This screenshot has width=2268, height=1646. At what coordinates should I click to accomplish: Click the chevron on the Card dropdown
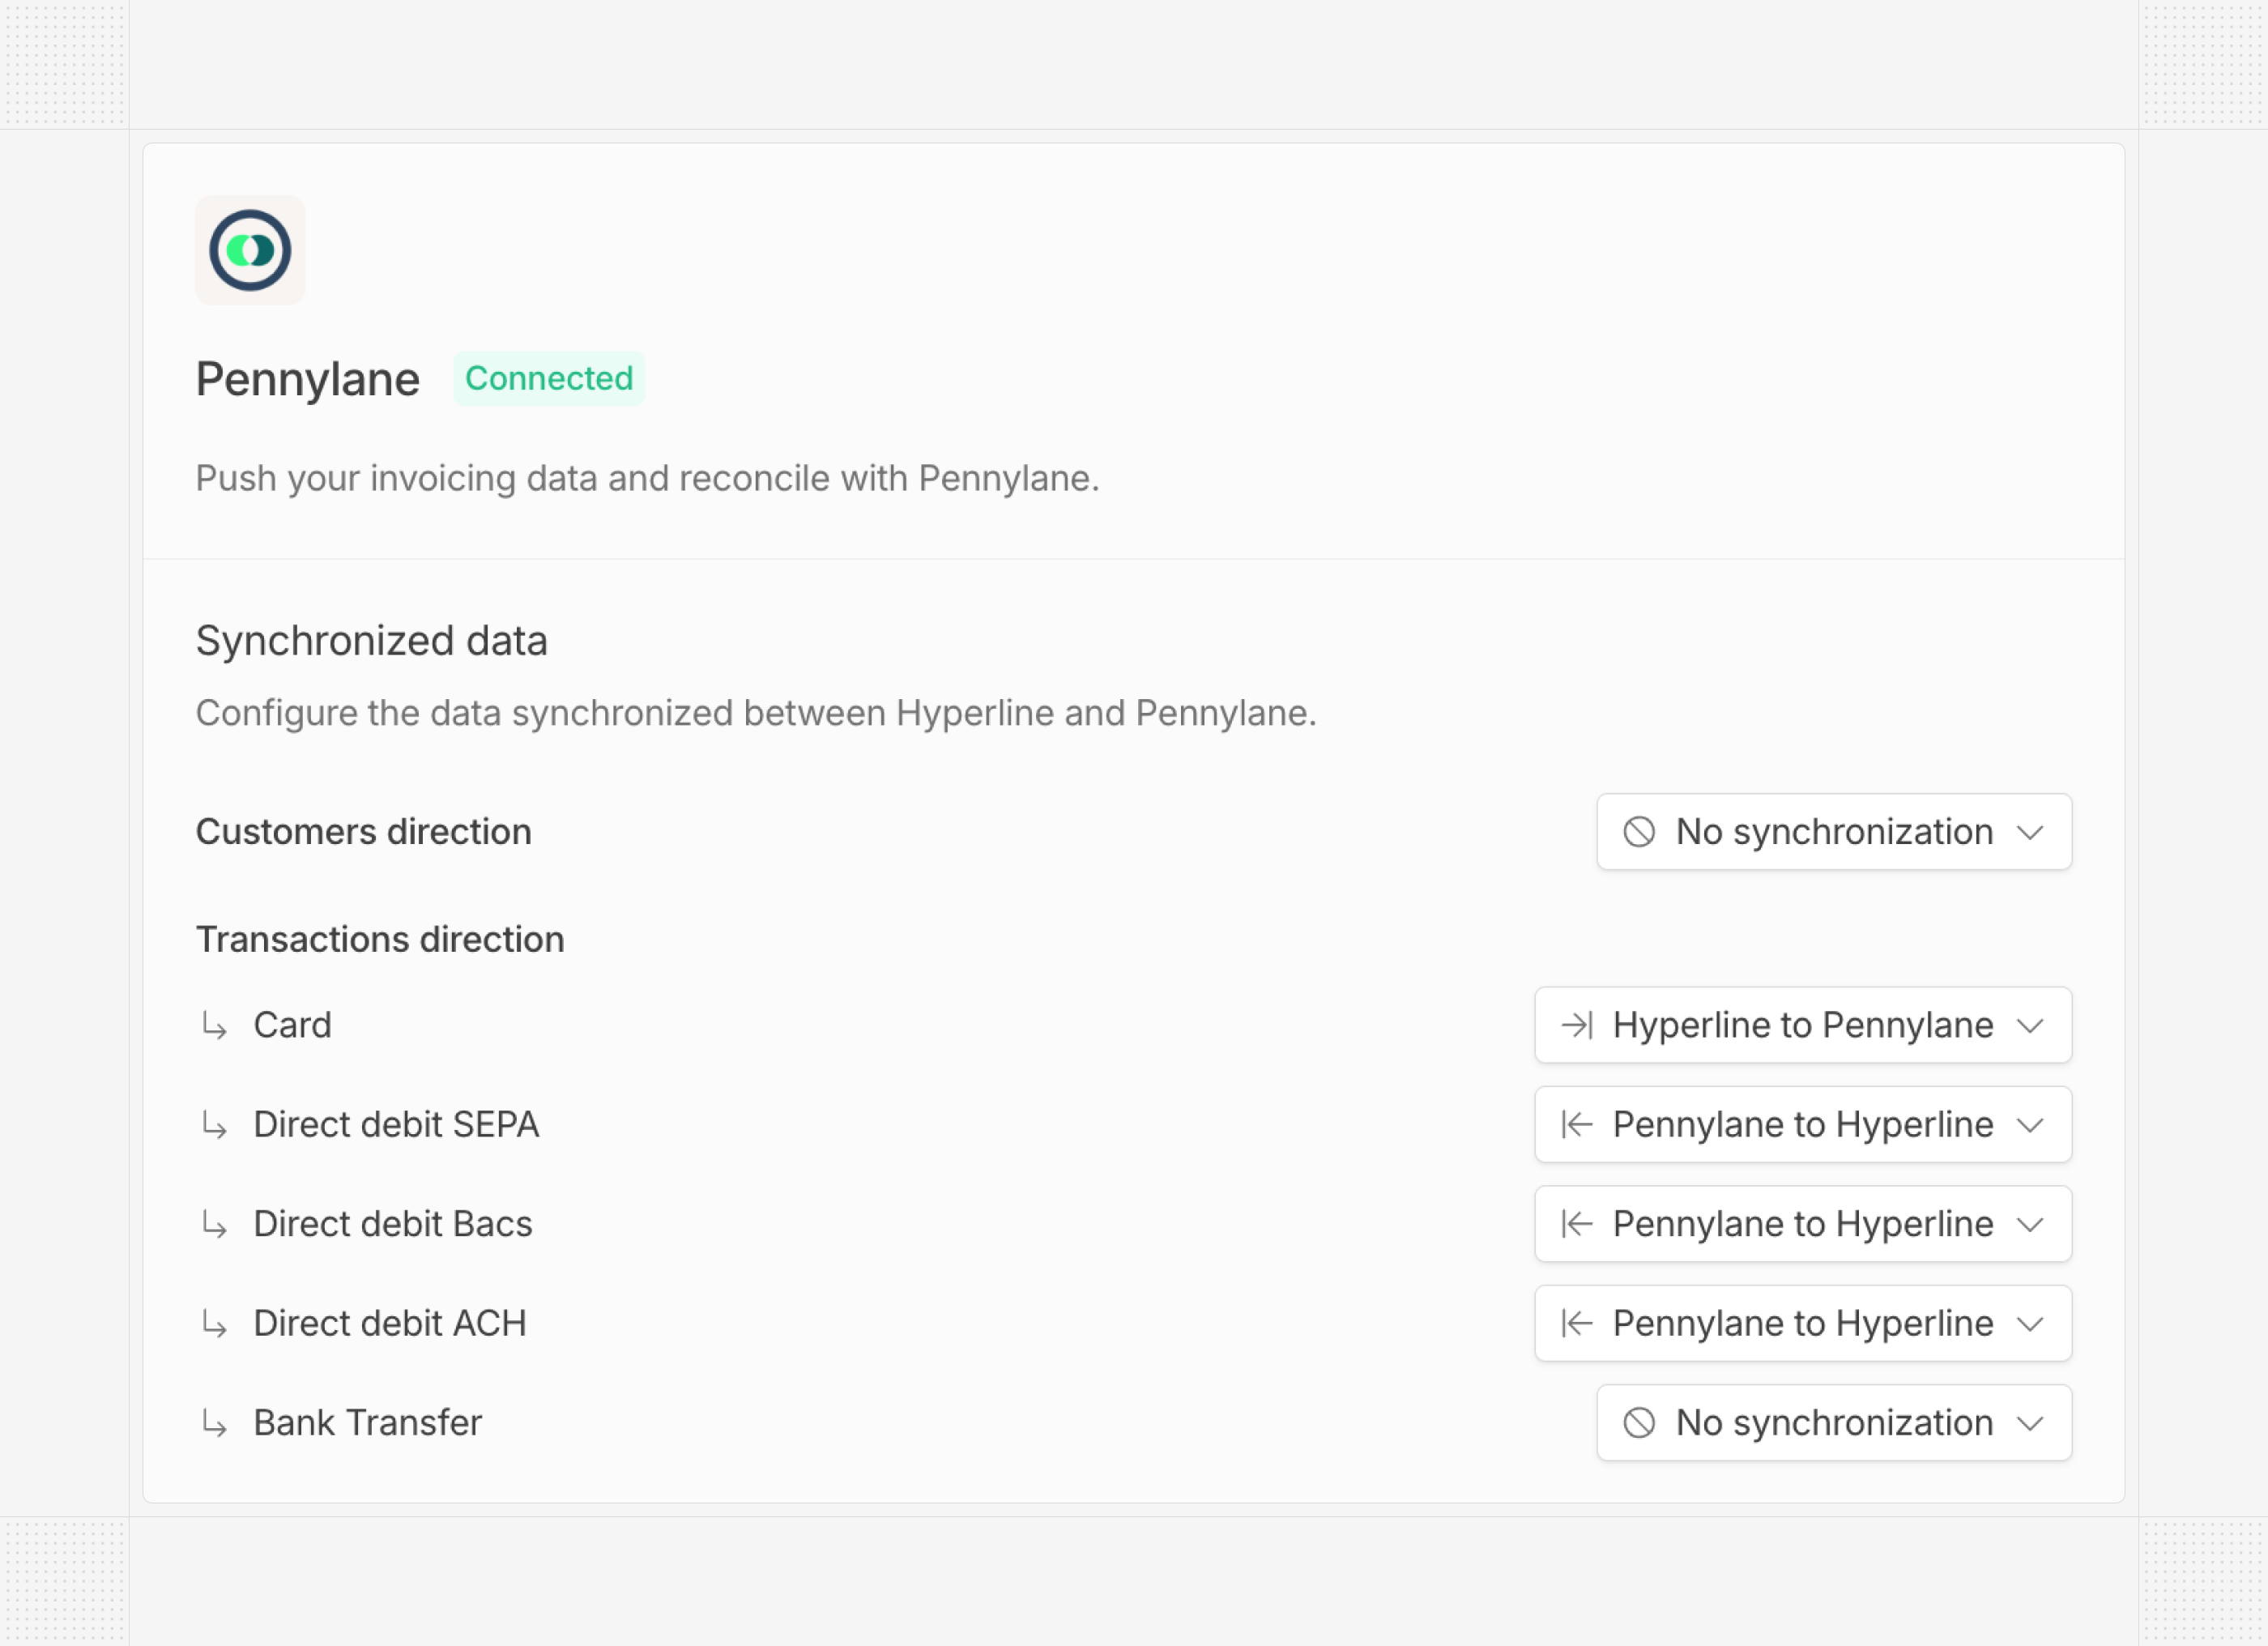pyautogui.click(x=2030, y=1026)
